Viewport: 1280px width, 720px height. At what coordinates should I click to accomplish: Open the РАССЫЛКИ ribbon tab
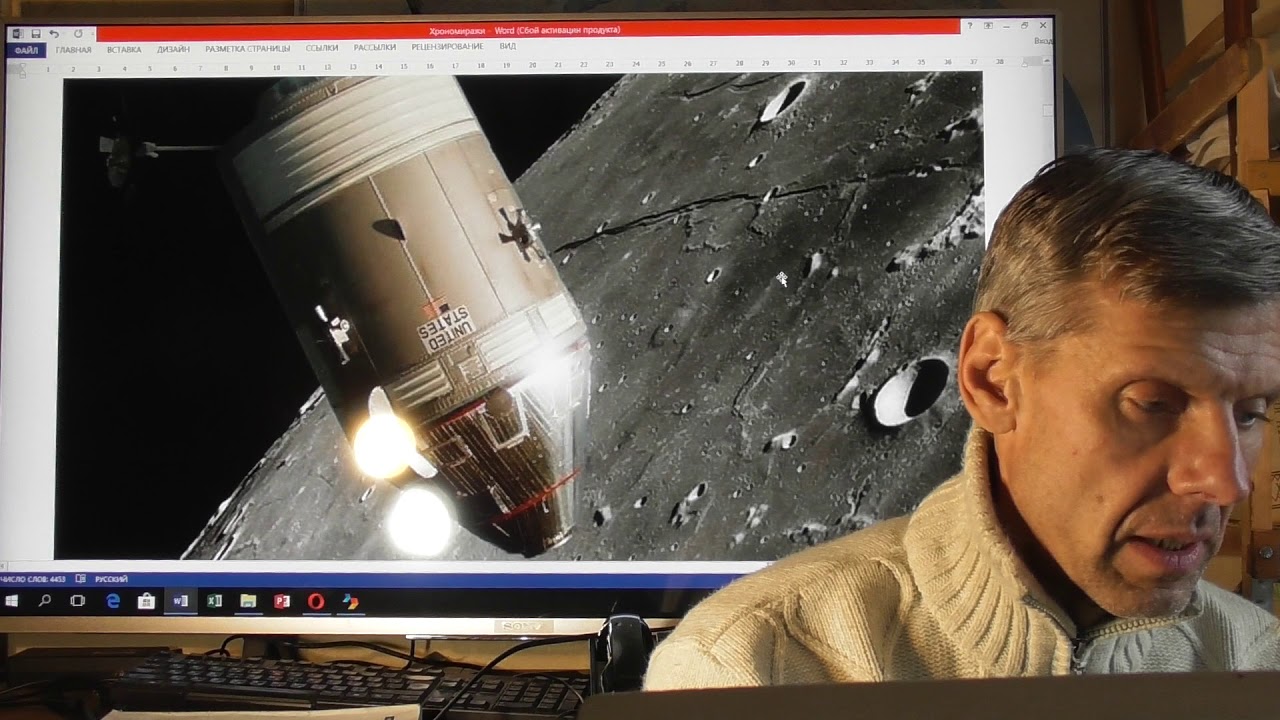tap(375, 47)
